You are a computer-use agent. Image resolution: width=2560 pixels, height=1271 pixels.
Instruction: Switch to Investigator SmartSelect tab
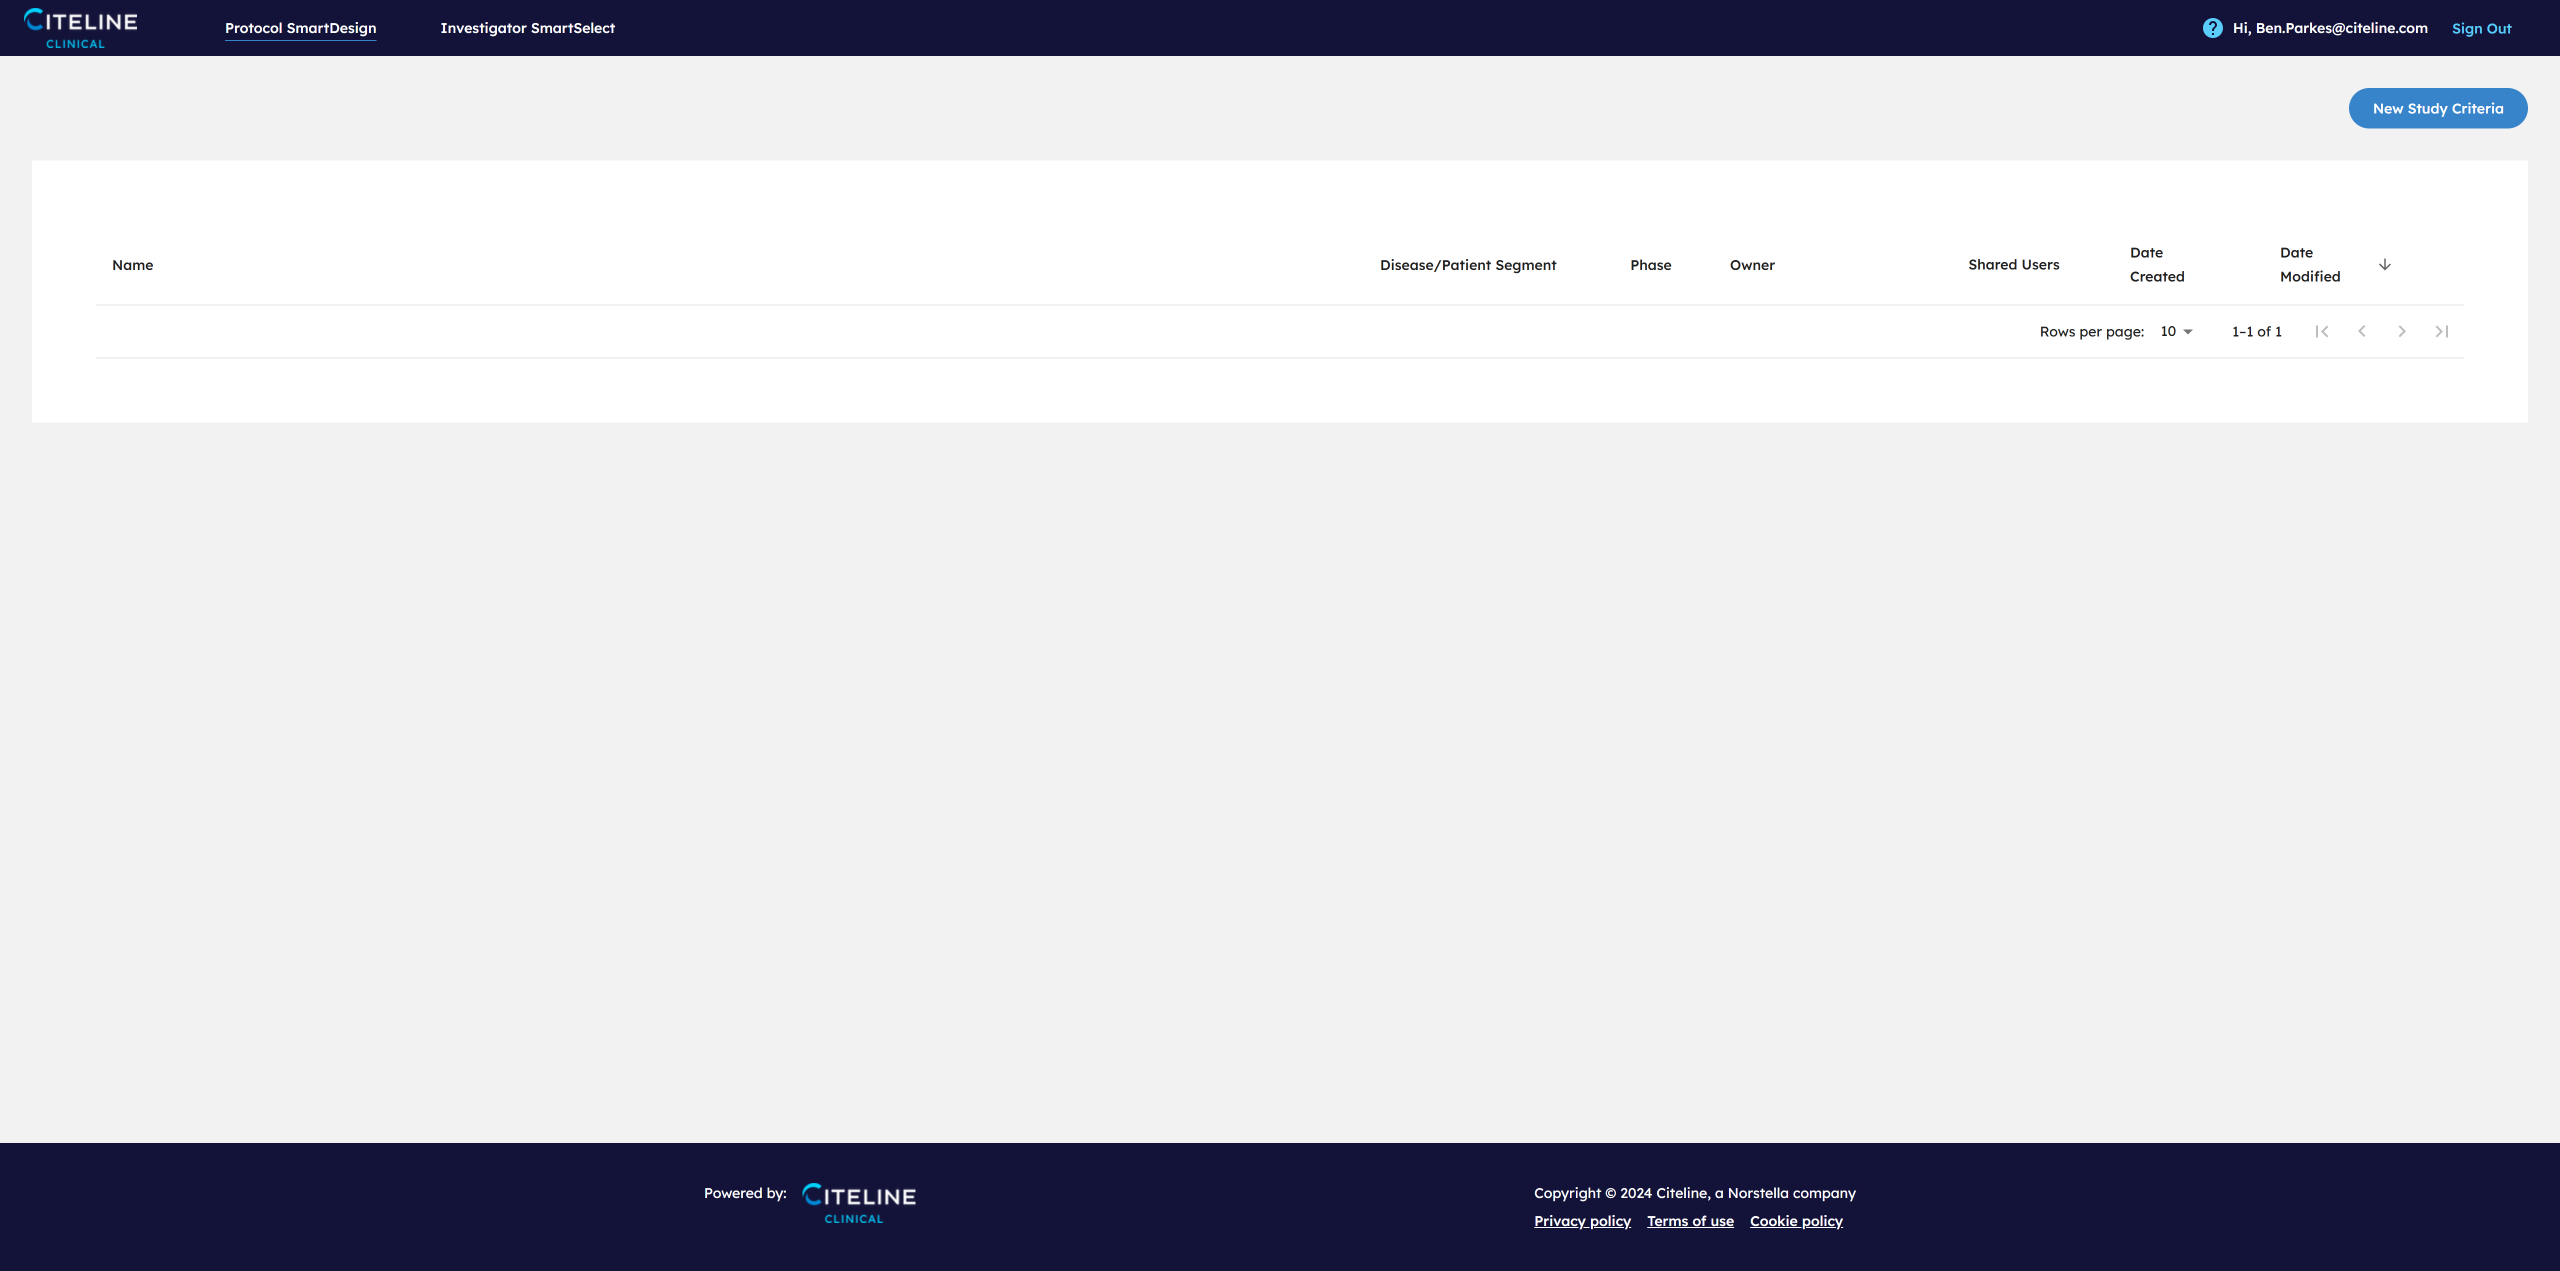point(527,28)
